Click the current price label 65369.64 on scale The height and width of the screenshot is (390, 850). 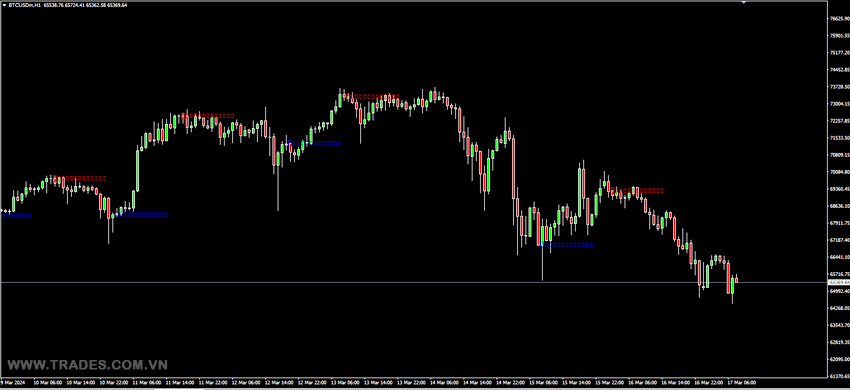839,282
